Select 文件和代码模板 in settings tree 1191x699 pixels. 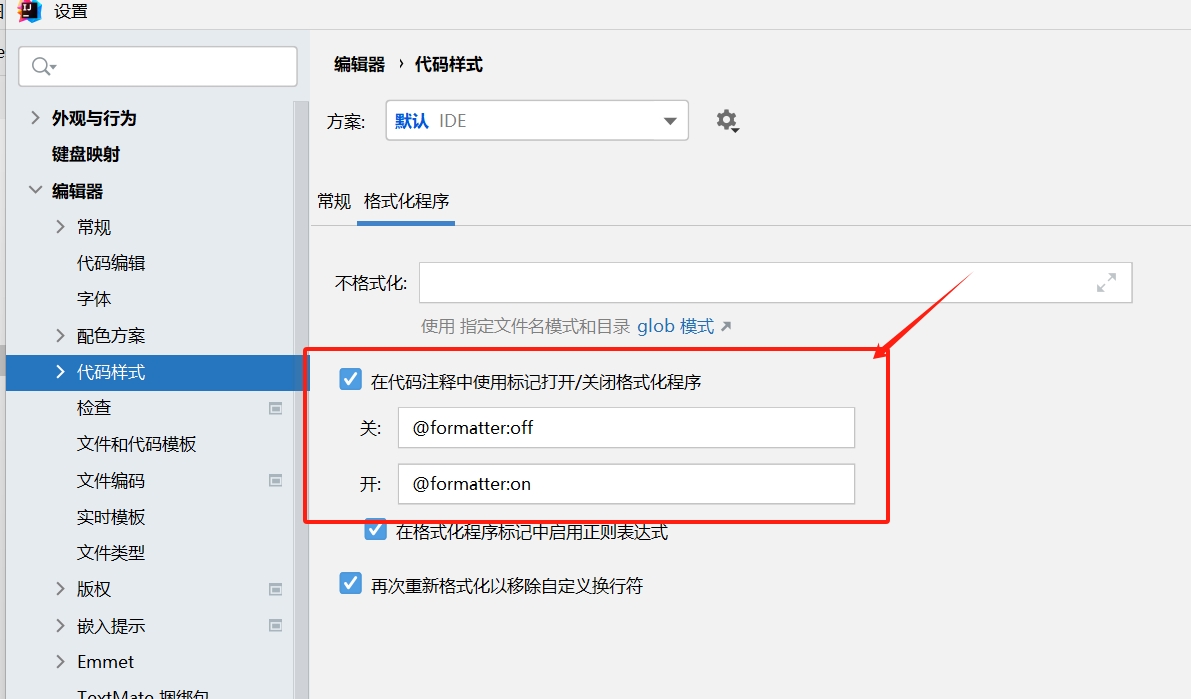pyautogui.click(x=137, y=444)
